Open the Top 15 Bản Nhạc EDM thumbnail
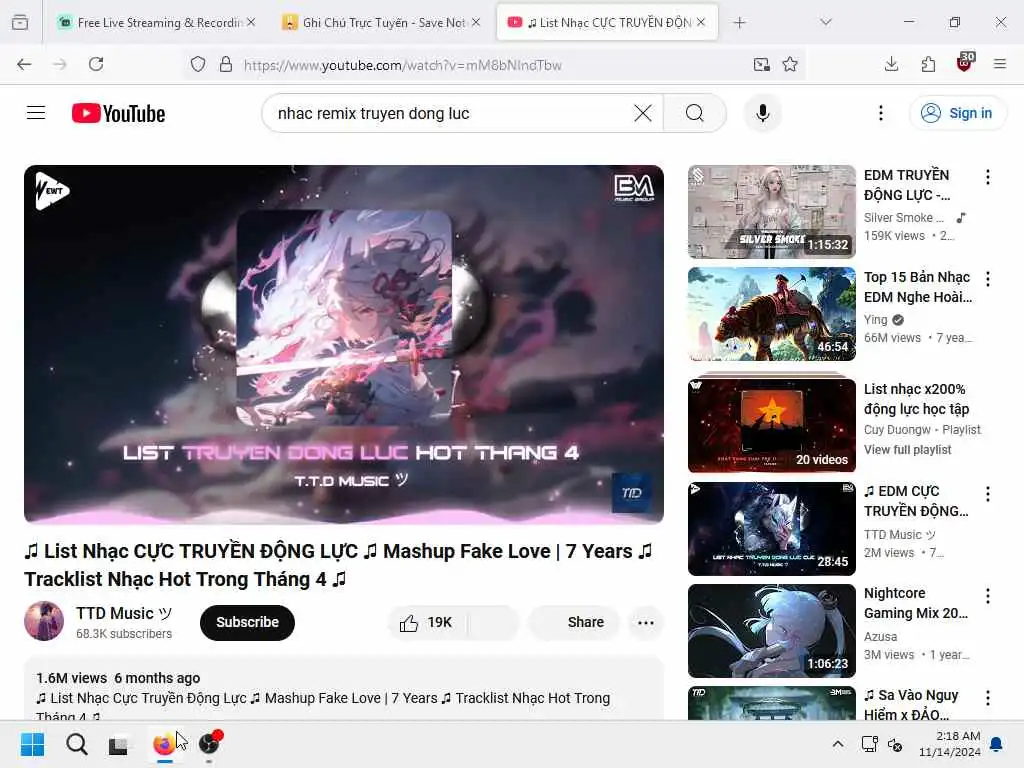The width and height of the screenshot is (1024, 768). (x=771, y=313)
